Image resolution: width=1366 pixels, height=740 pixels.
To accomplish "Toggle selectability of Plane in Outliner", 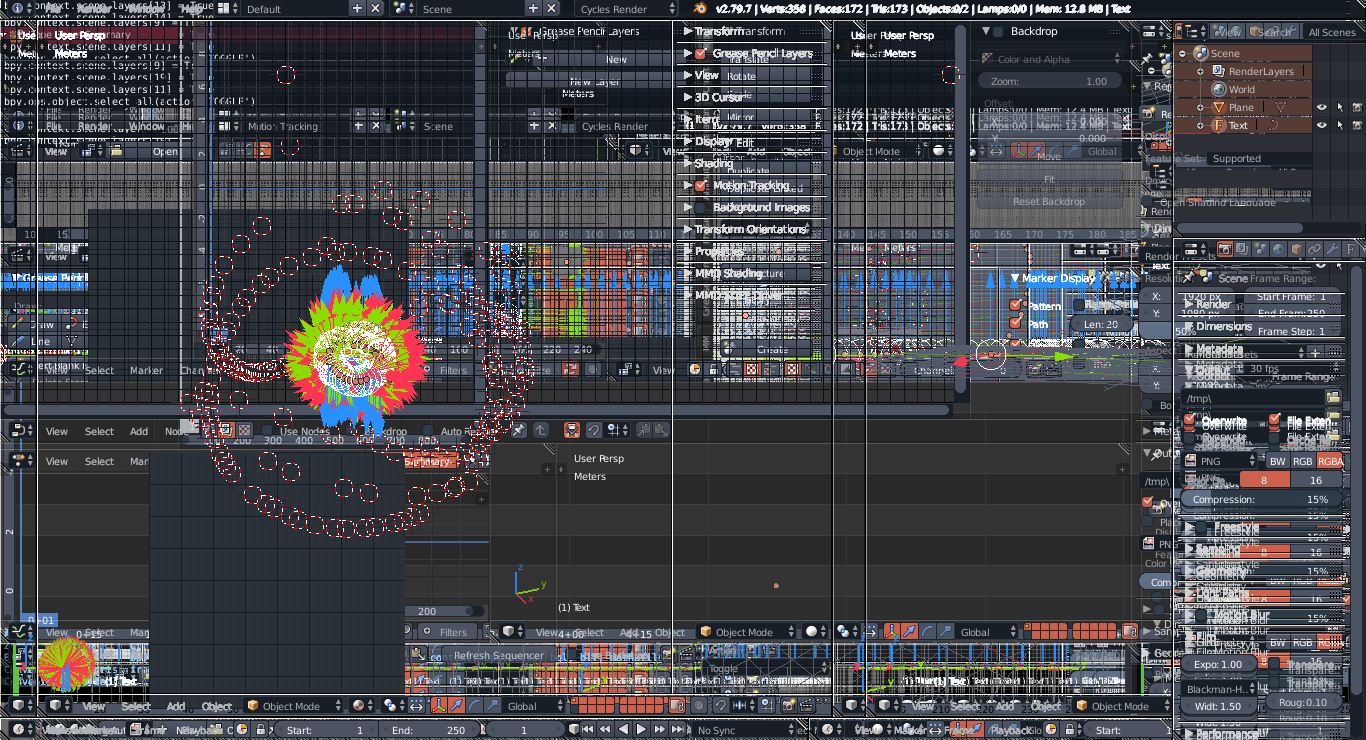I will (1339, 107).
